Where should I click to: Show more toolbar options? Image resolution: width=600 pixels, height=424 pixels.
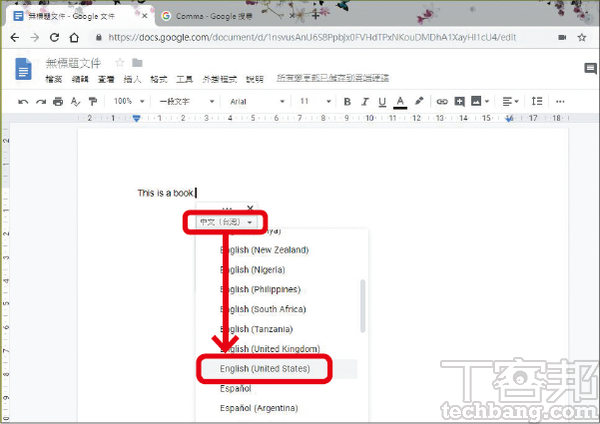(560, 101)
